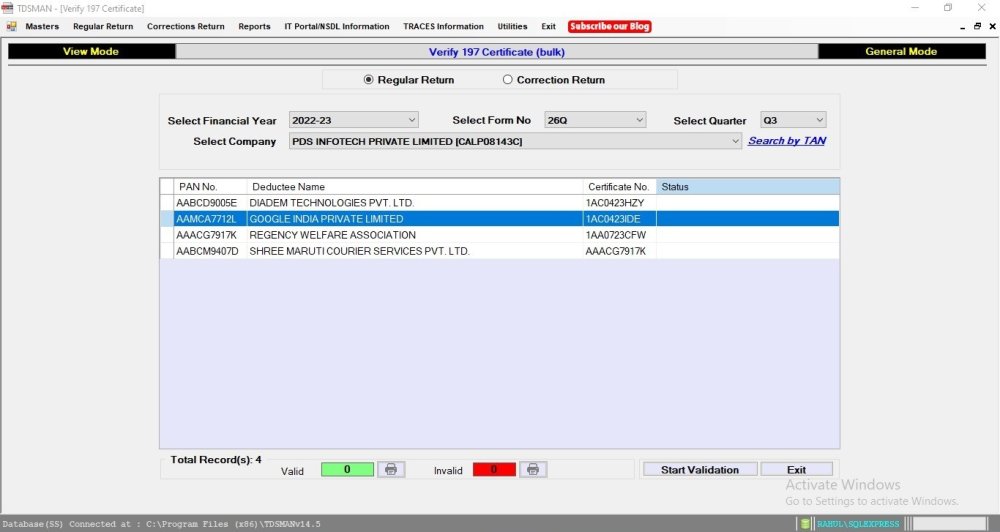Viewport: 1000px width, 532px height.
Task: Open the Corrections Return menu
Action: point(186,26)
